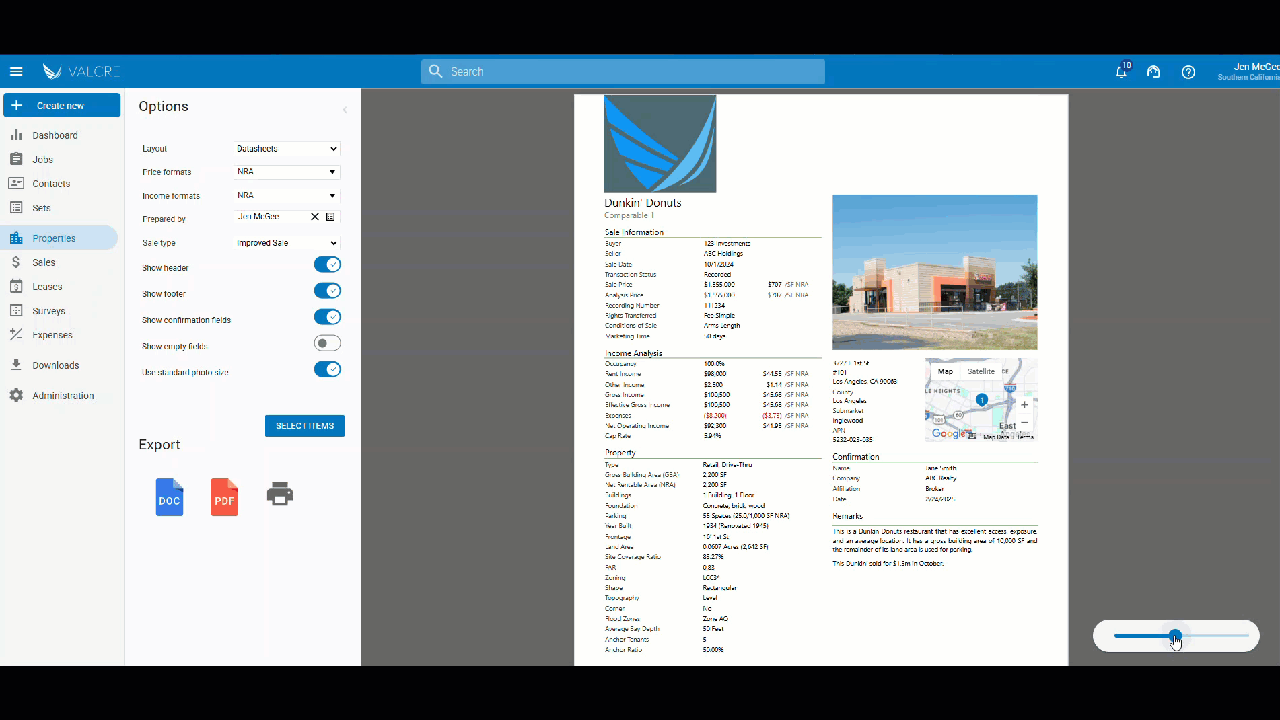Screen dimensions: 1280x720
Task: Click the Create new button
Action: coord(61,105)
